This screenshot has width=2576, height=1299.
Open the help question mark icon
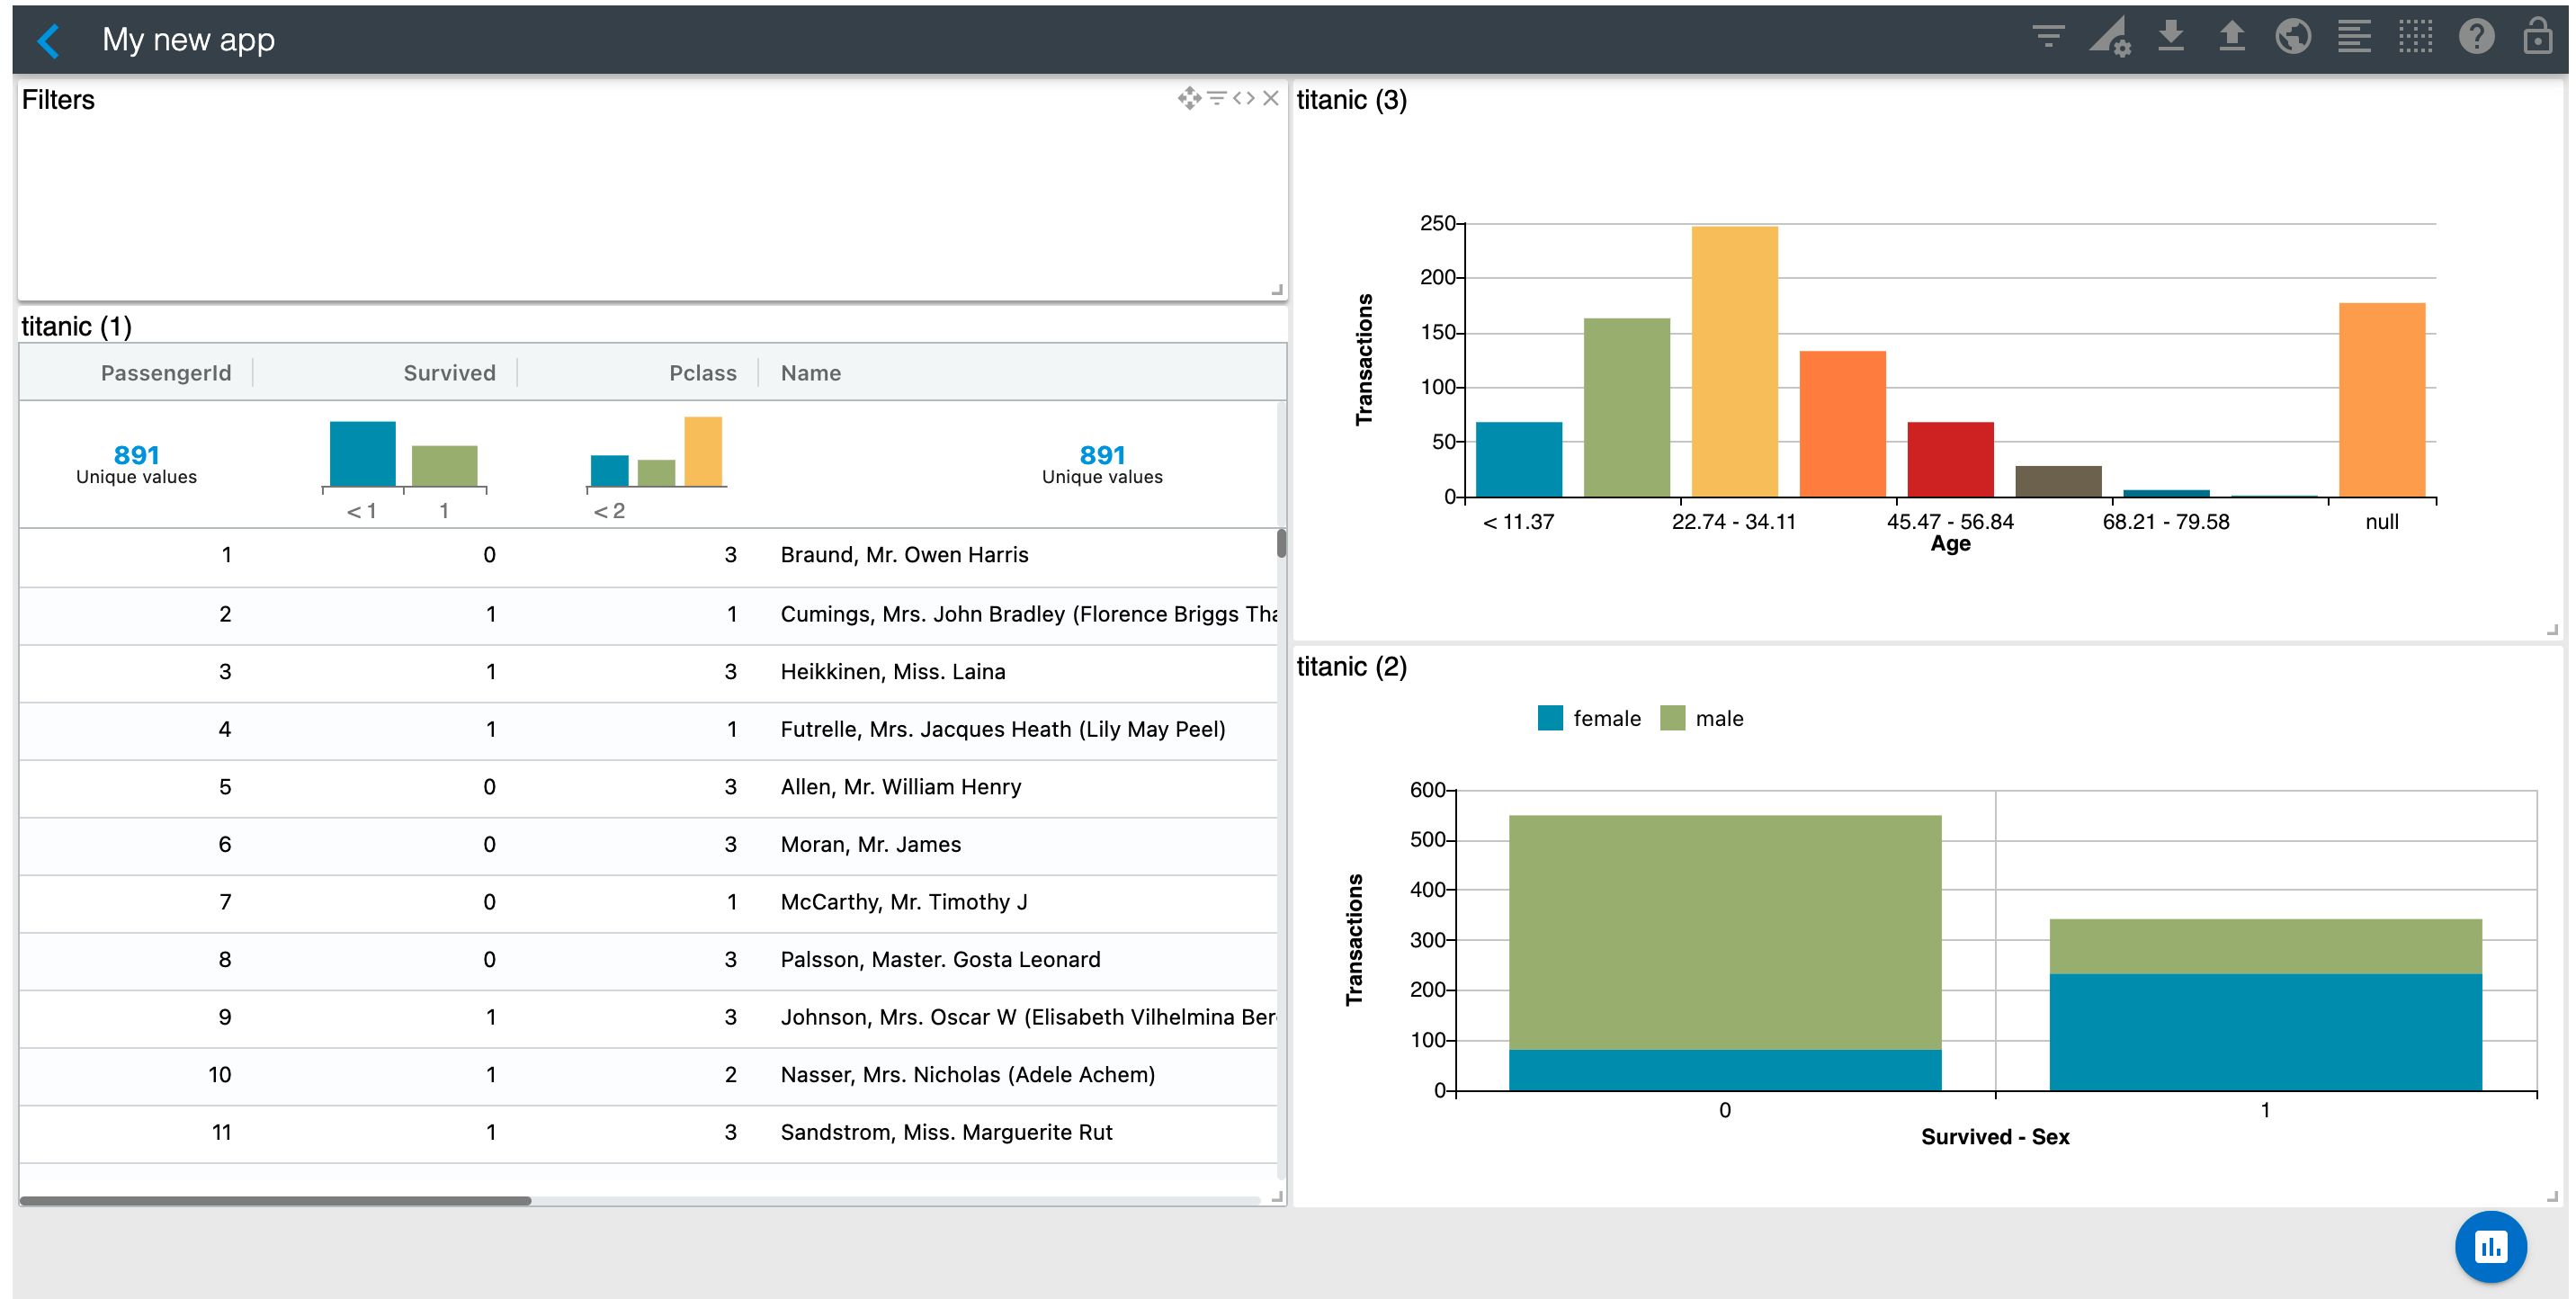click(2476, 38)
